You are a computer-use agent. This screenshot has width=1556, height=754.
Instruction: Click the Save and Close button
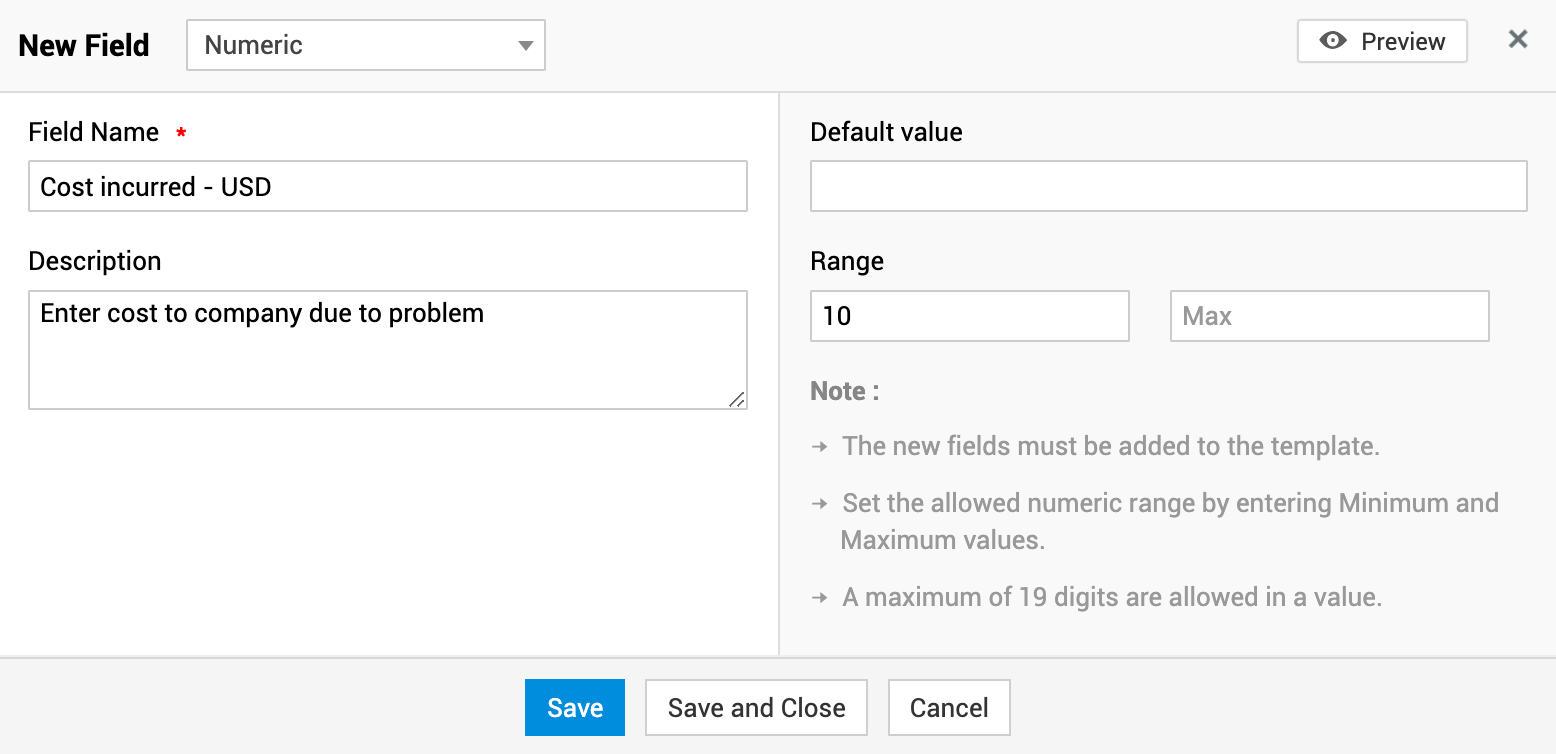(756, 708)
